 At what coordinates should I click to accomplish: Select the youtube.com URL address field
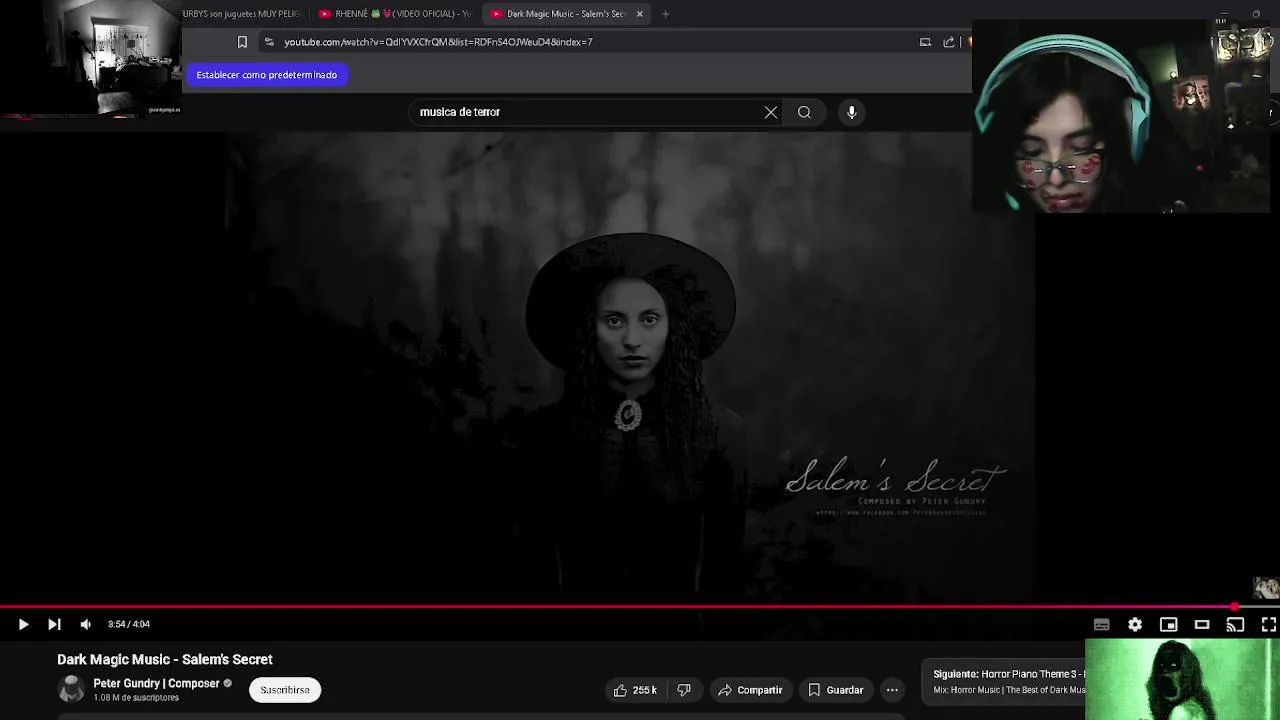click(x=438, y=42)
